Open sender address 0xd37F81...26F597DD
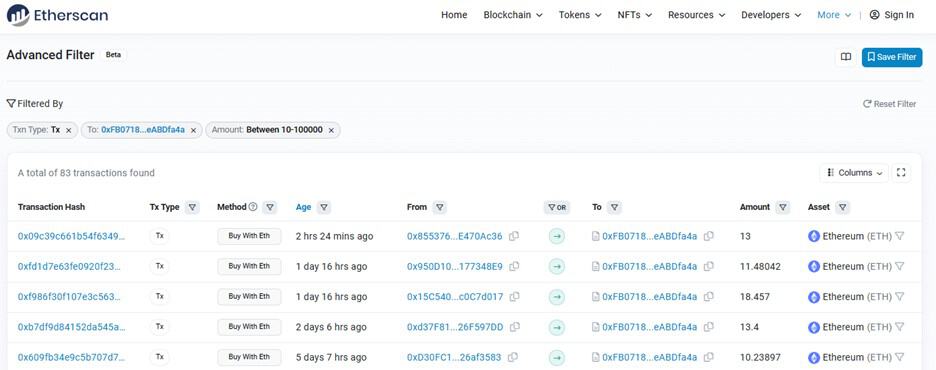Image resolution: width=936 pixels, height=370 pixels. pyautogui.click(x=455, y=327)
